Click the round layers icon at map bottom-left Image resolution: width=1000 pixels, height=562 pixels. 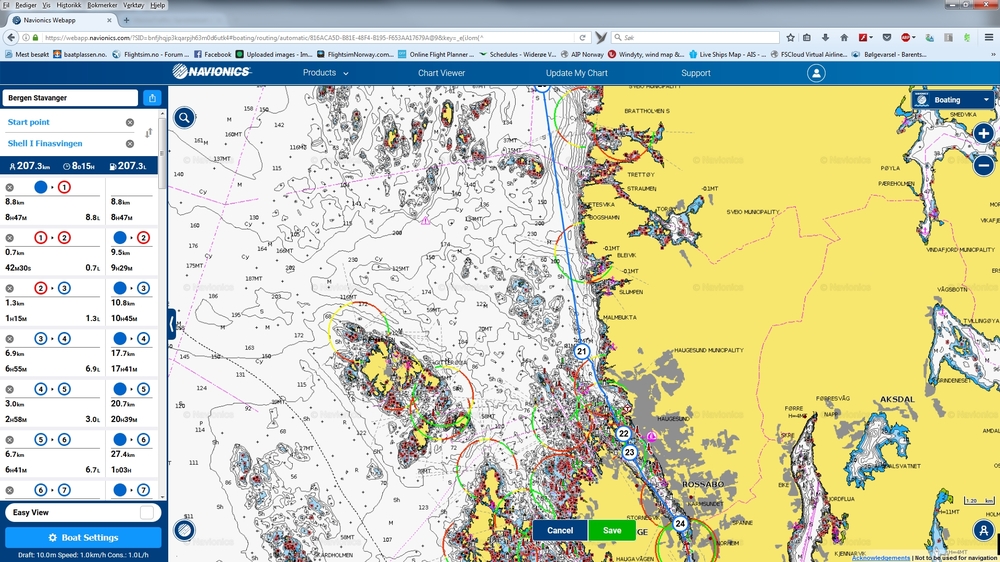click(184, 530)
